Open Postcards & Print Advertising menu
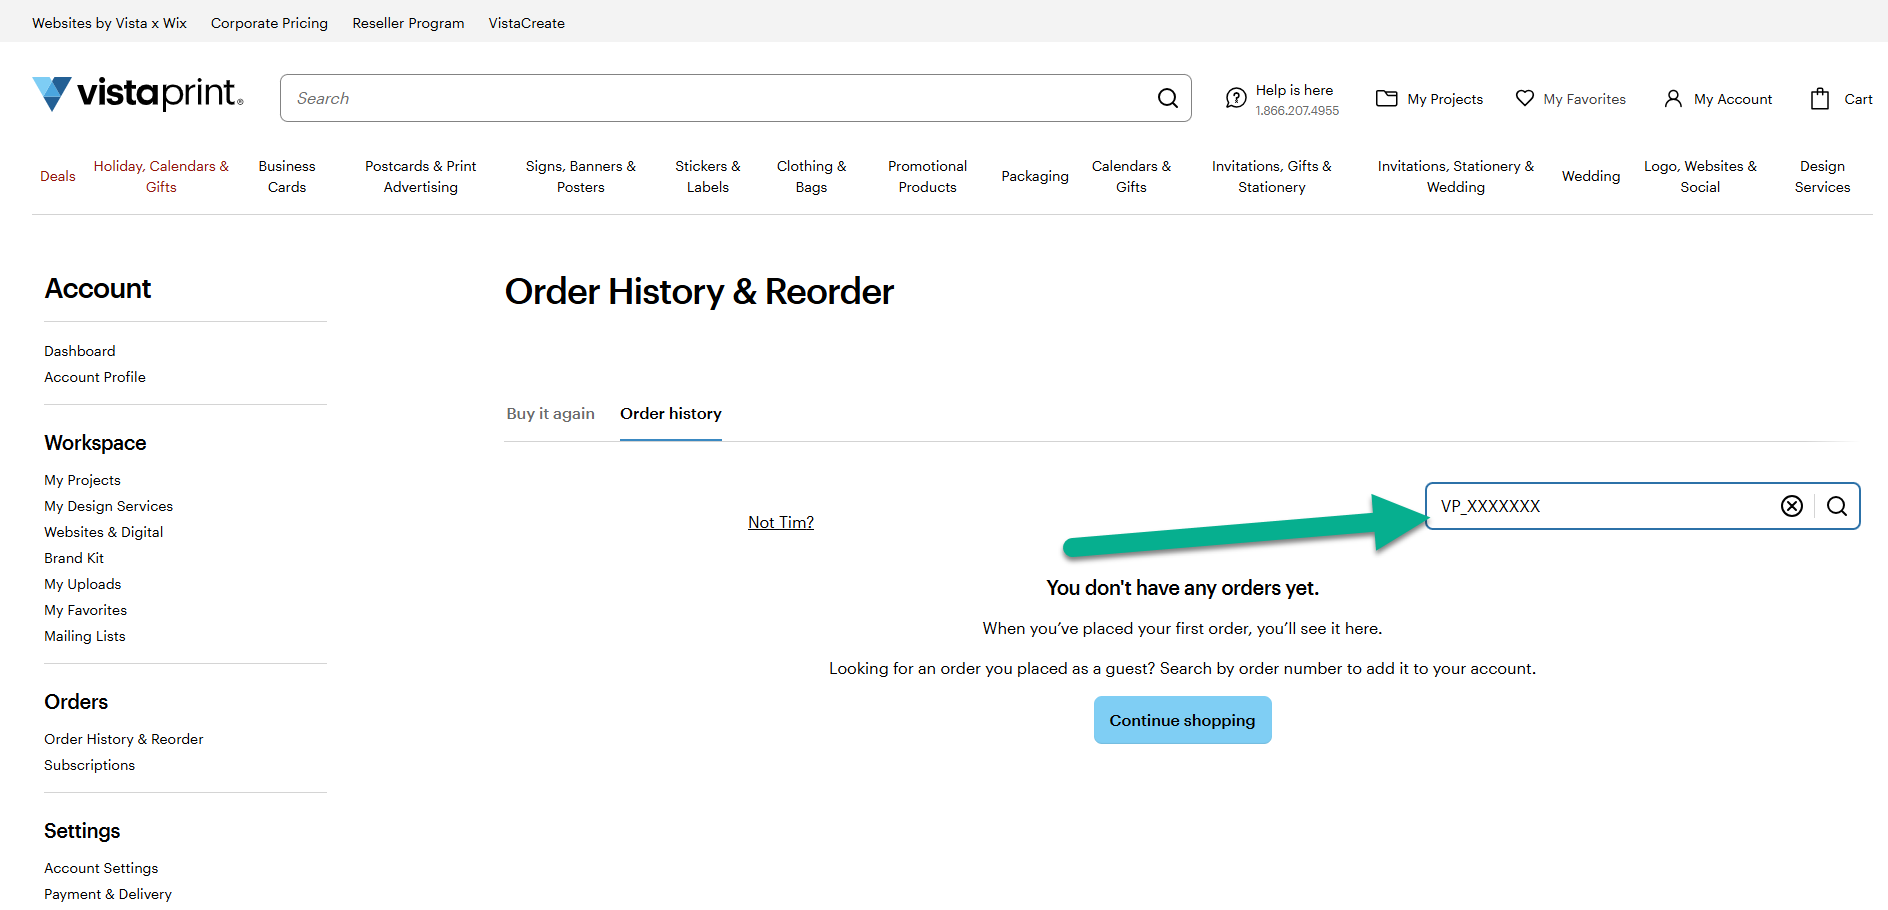 (420, 176)
